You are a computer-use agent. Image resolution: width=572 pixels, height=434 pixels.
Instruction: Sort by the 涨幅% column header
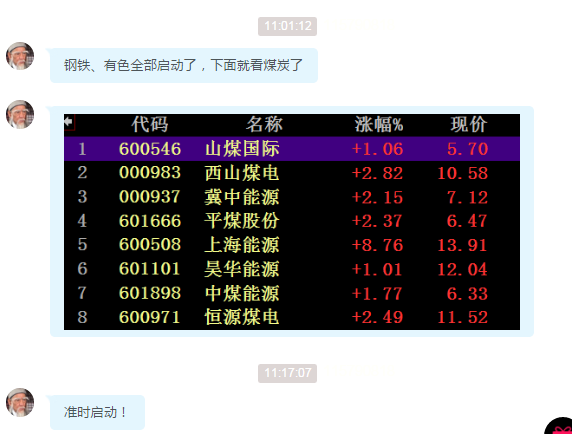[x=379, y=124]
